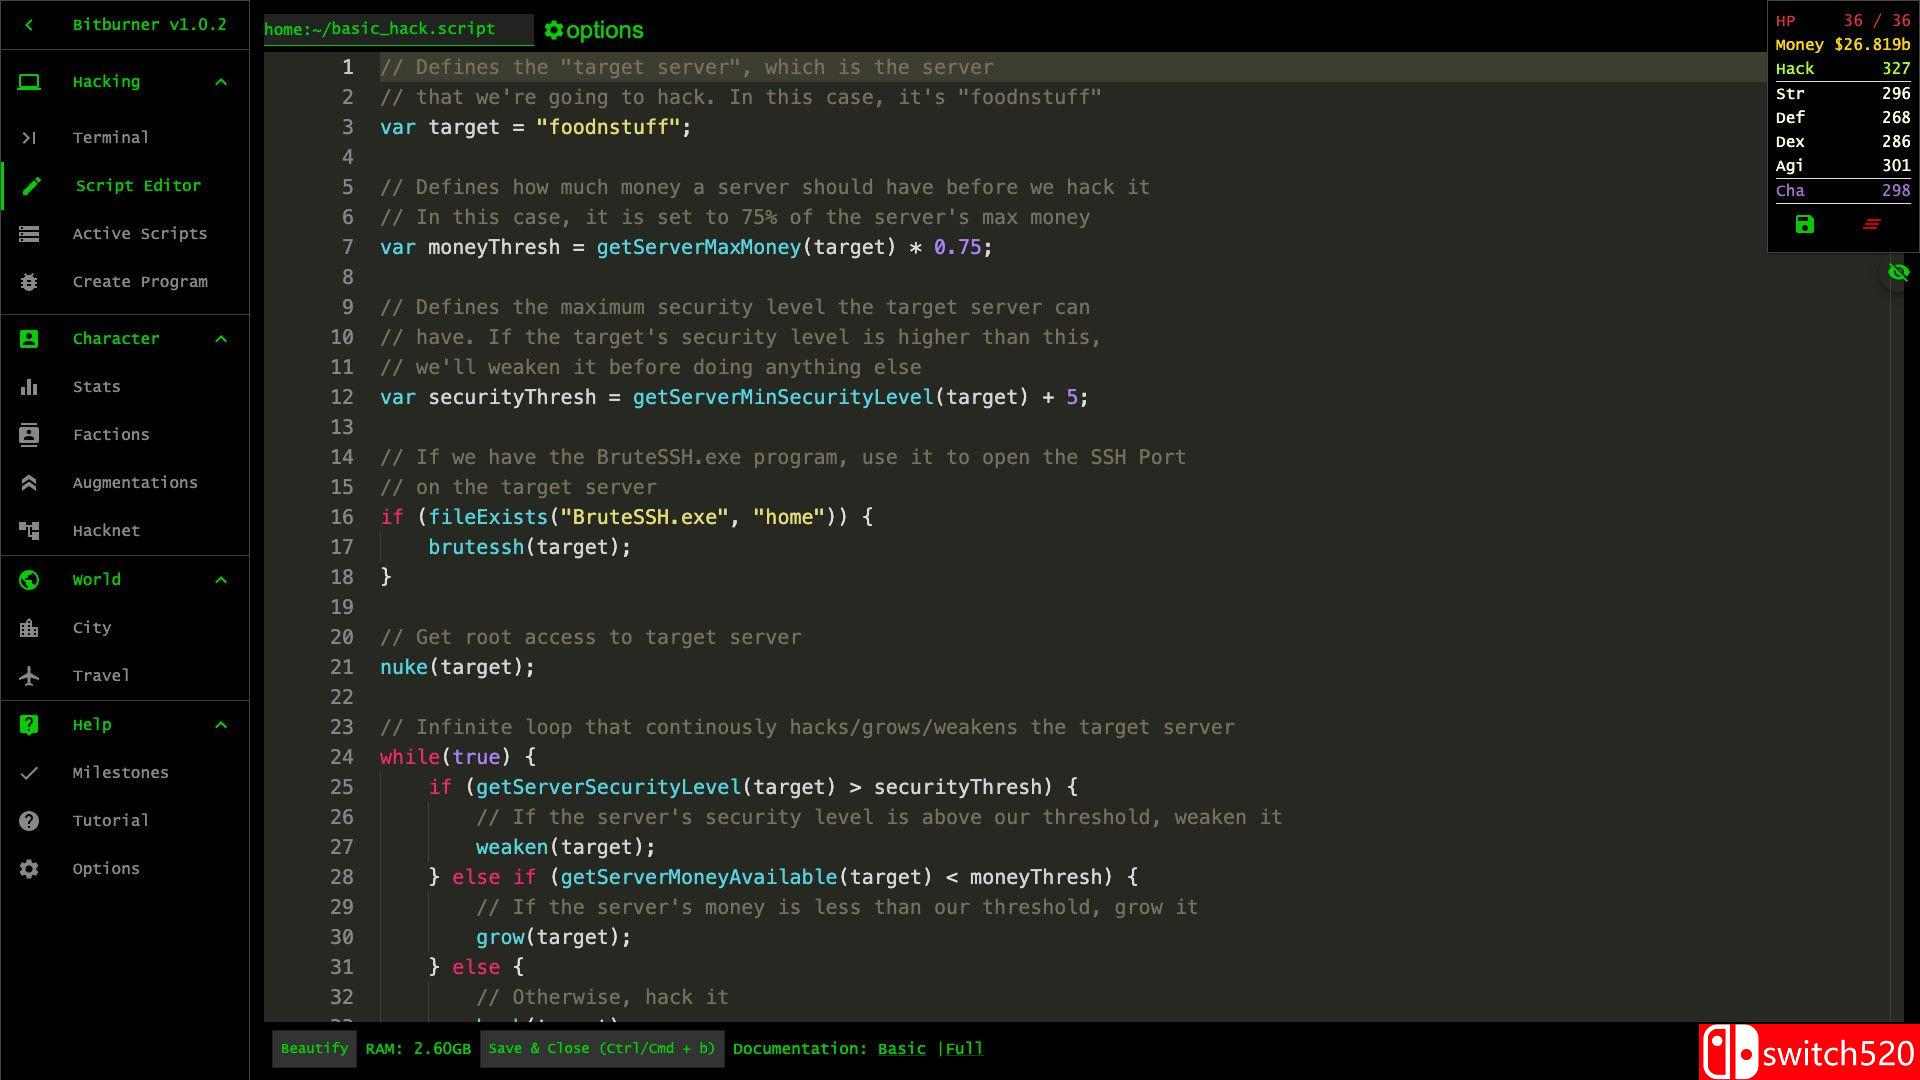Toggle overview panel visibility eye icon
Screen dimensions: 1920x1080
pyautogui.click(x=1898, y=272)
